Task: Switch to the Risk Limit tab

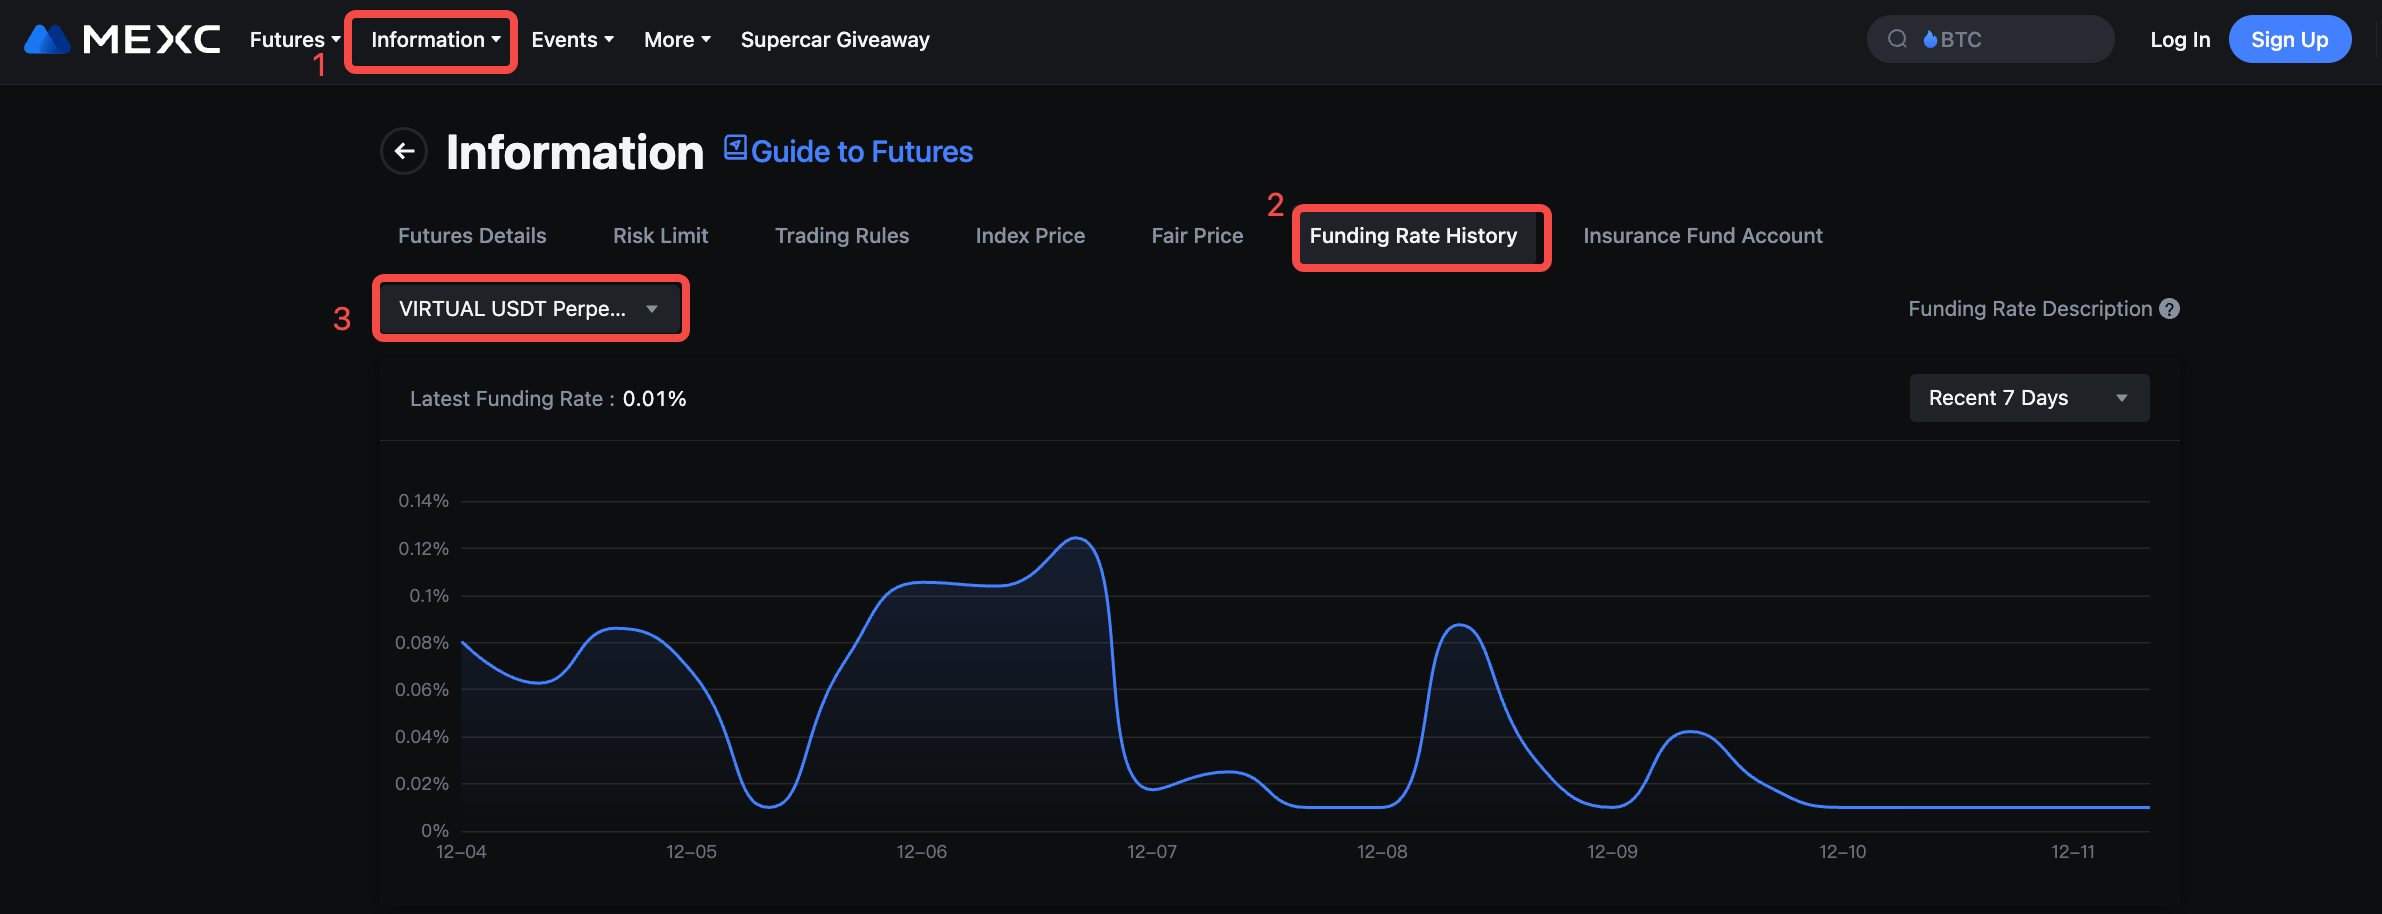Action: click(x=660, y=236)
